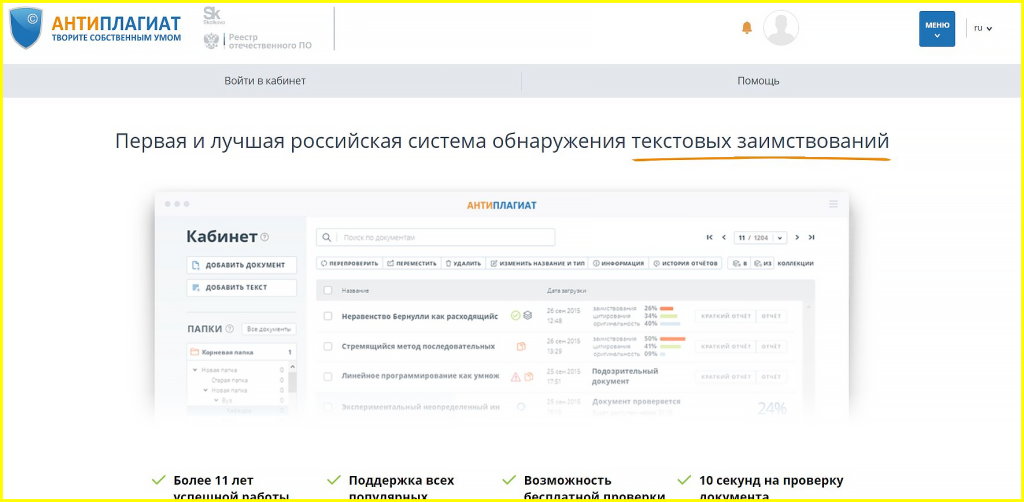Click the Все документы button

coord(268,329)
